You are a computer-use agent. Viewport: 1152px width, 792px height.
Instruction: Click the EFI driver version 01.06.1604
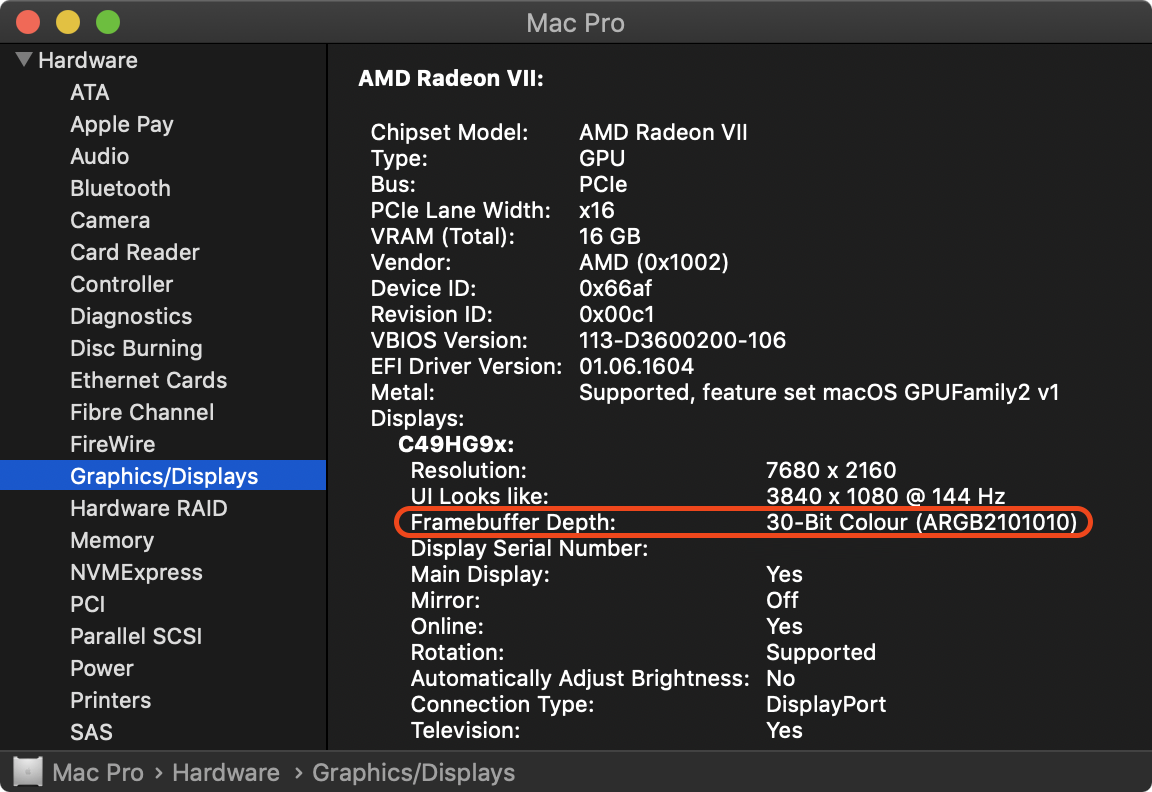[637, 367]
